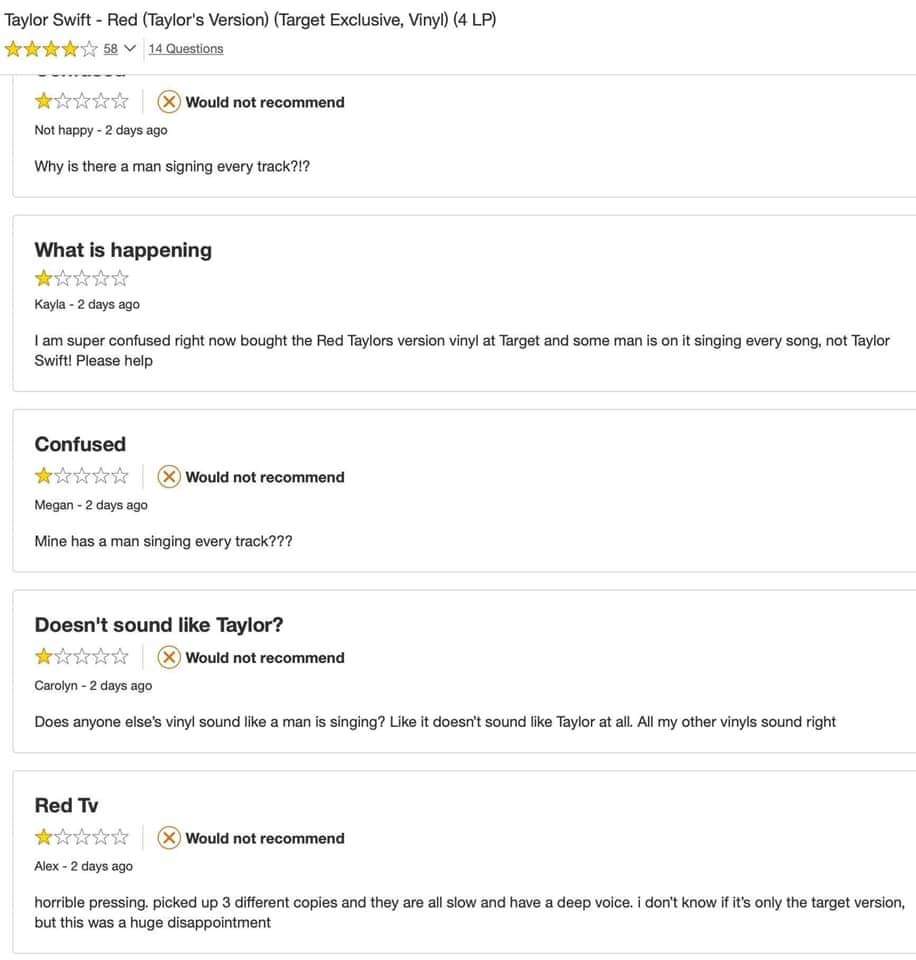The image size is (916, 960).
Task: Click the "Red Tv" review title
Action: (66, 806)
